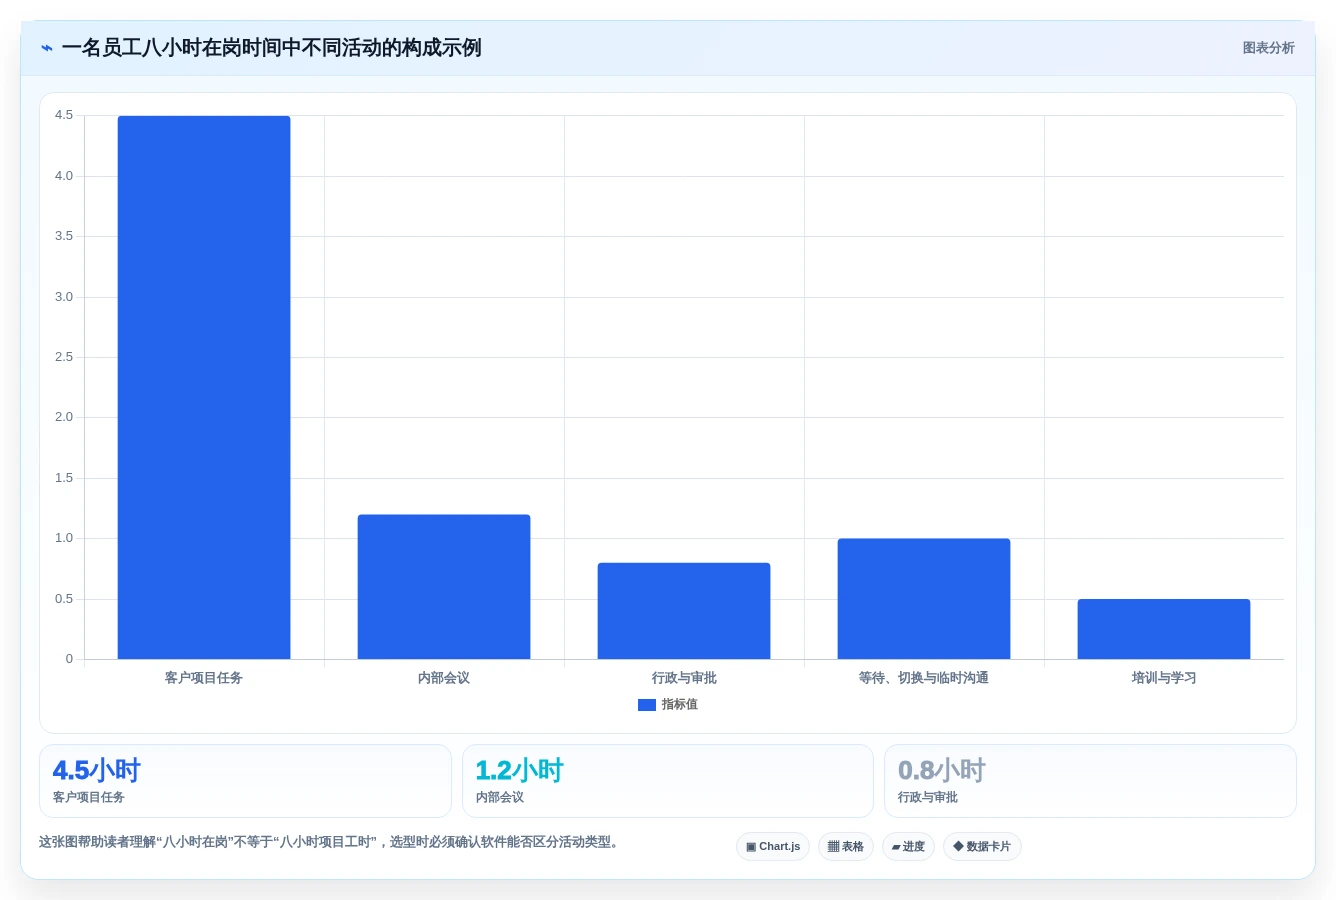Click the lightning icon beside the chart title
The image size is (1336, 900).
(x=47, y=48)
